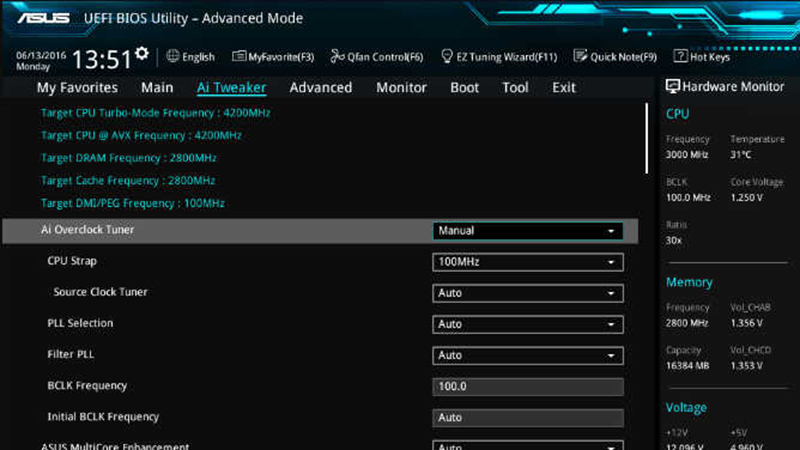
Task: Click Target CPU @ AVX Frequency text
Action: [x=141, y=135]
